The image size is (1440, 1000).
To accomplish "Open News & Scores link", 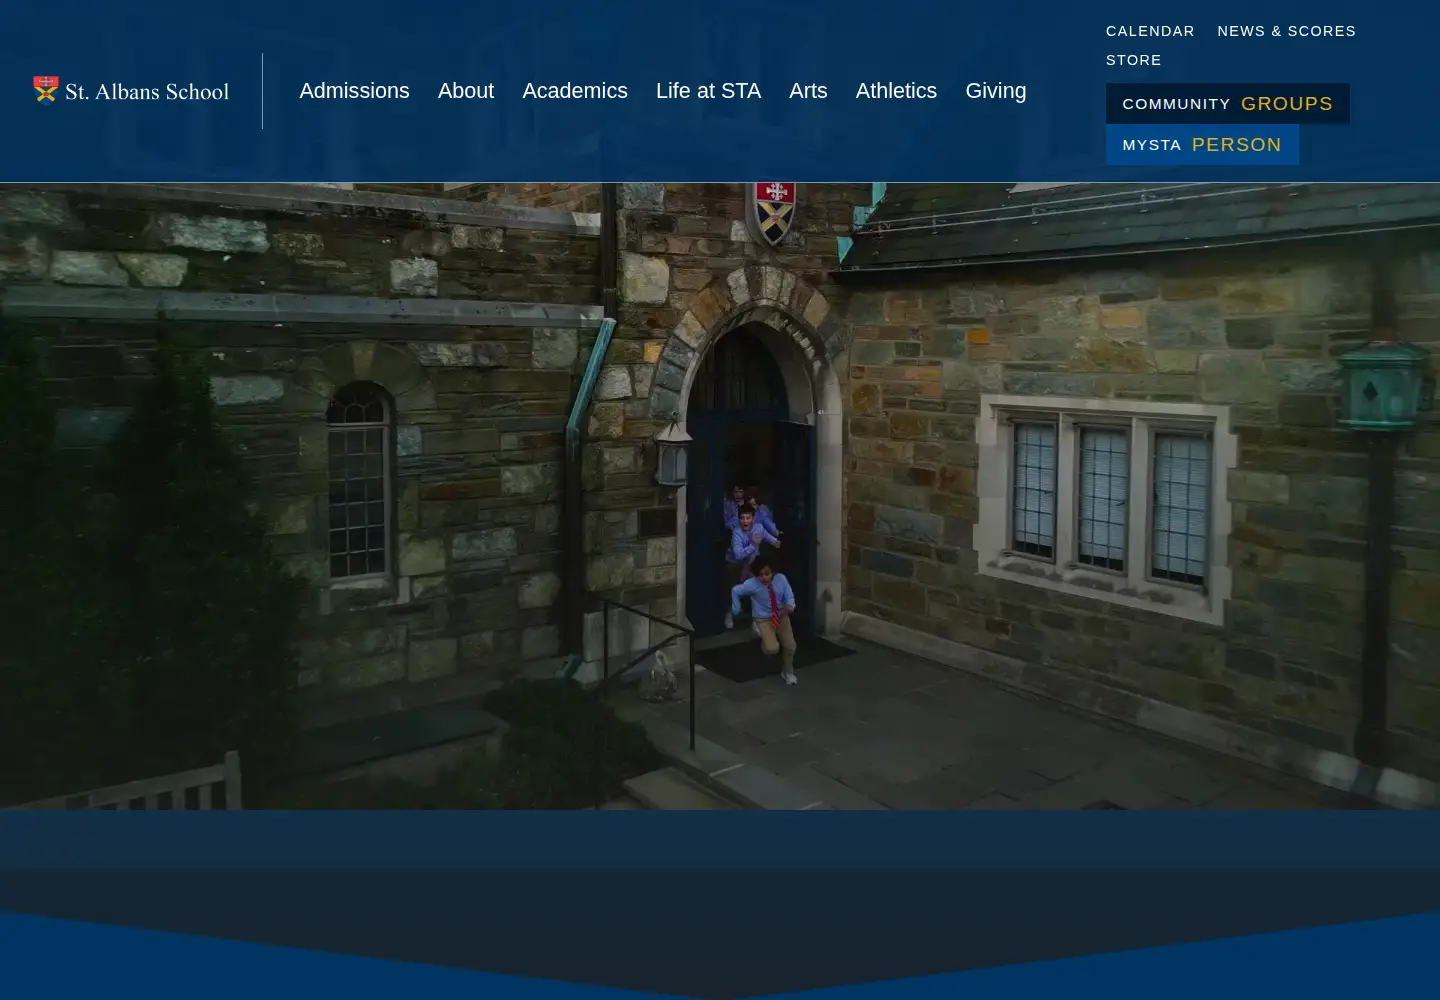I will pos(1286,31).
